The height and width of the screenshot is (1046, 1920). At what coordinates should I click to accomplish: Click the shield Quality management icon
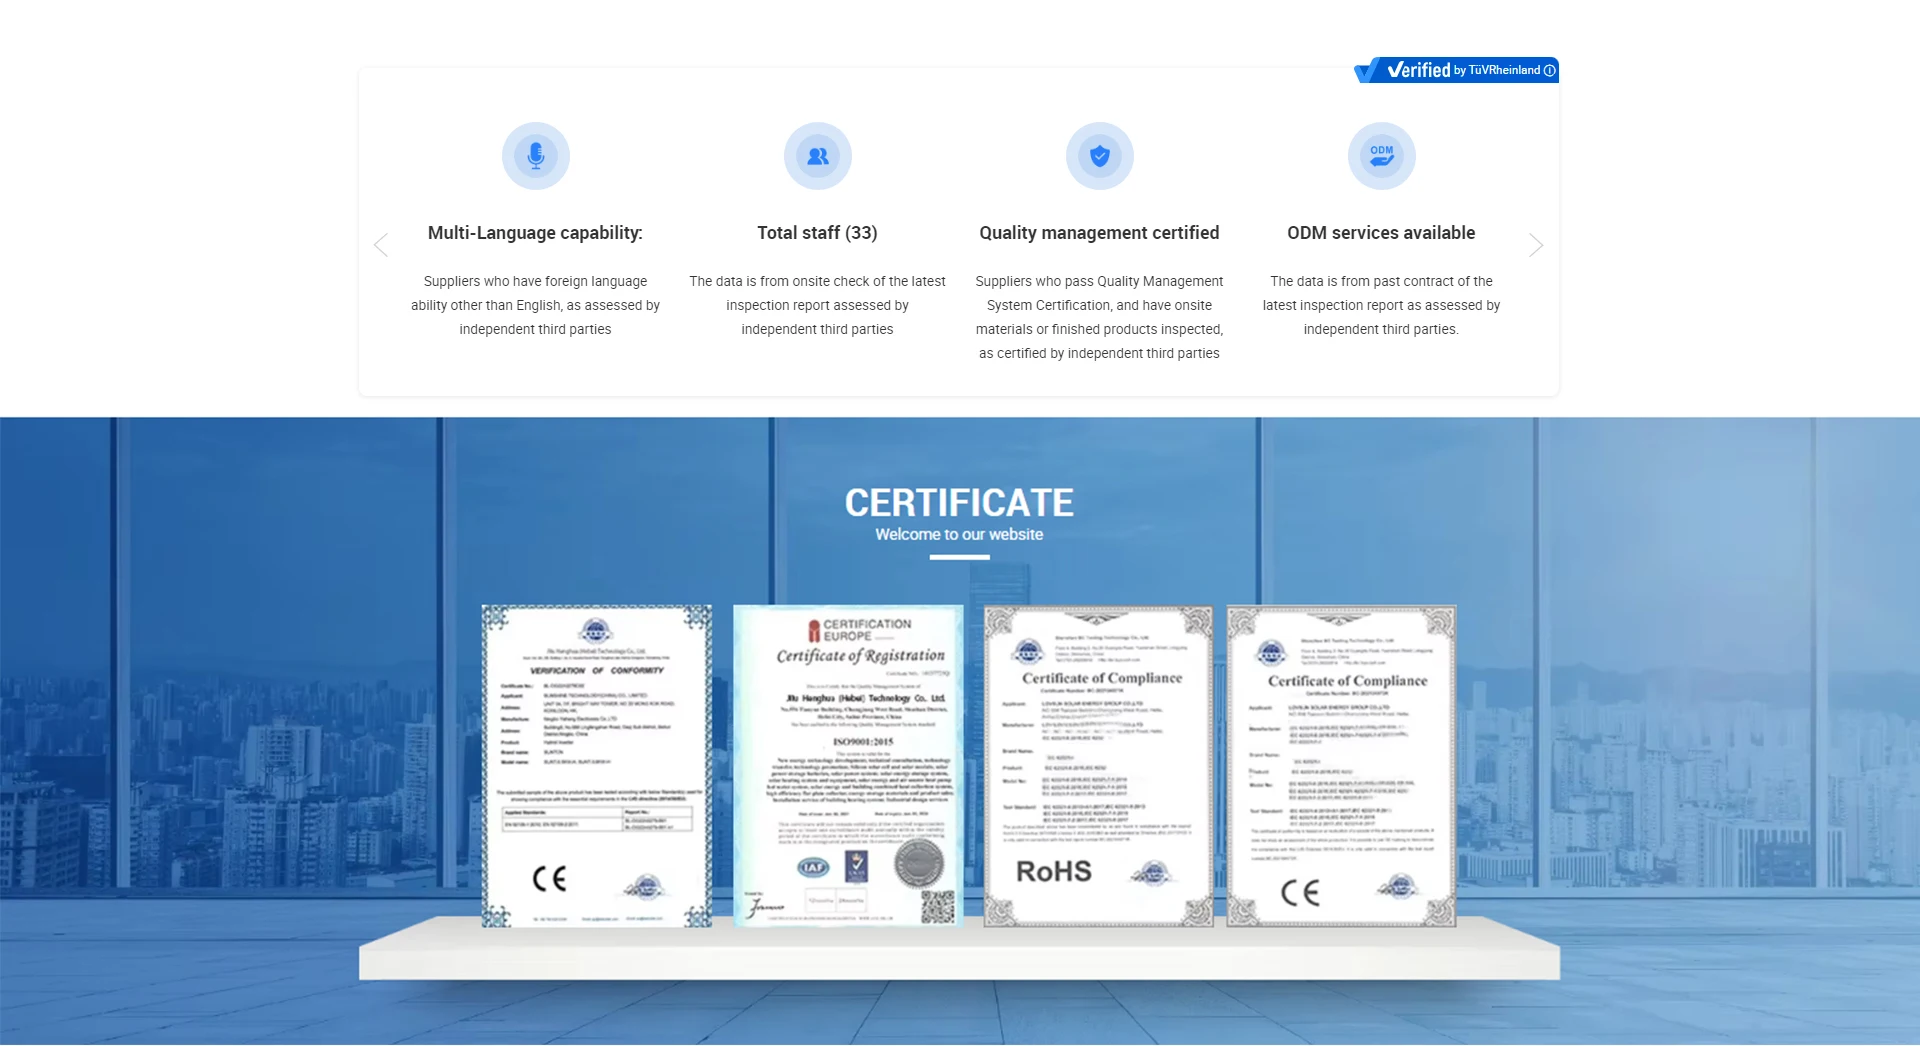coord(1100,156)
